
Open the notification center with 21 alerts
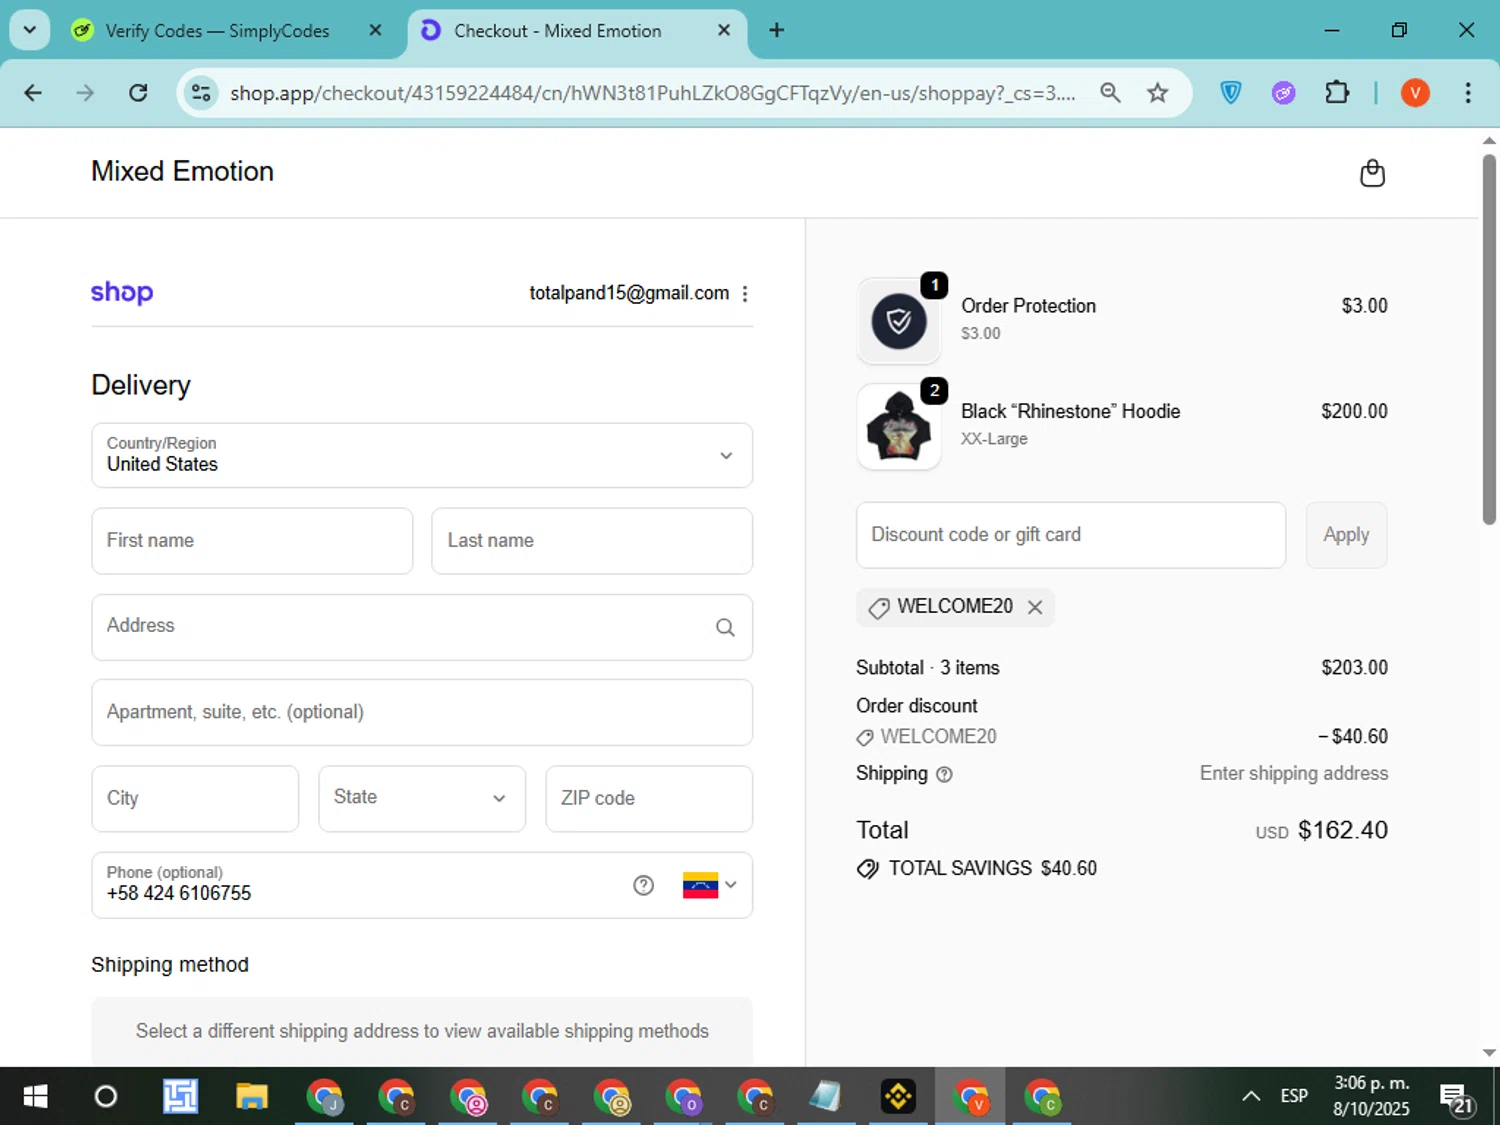pos(1457,1098)
